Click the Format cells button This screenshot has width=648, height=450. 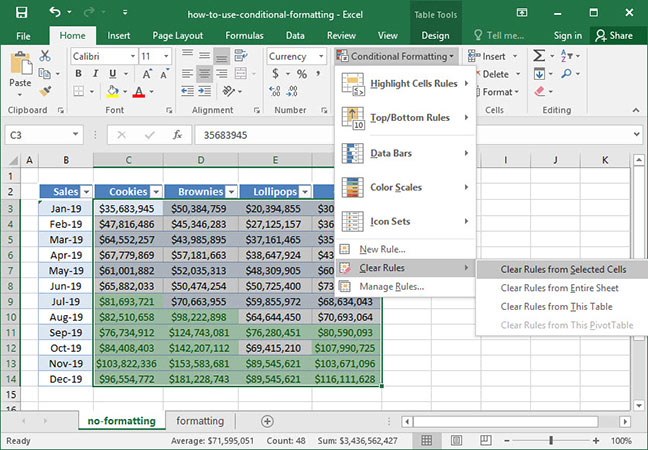click(499, 91)
